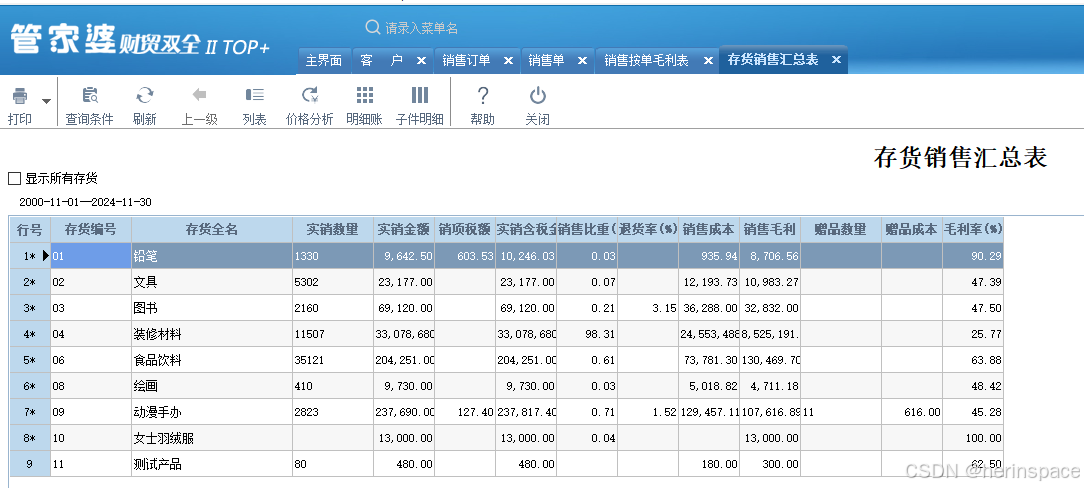Viewport: 1084px width, 488px height.
Task: Select the 绘画 row name cell
Action: click(212, 386)
